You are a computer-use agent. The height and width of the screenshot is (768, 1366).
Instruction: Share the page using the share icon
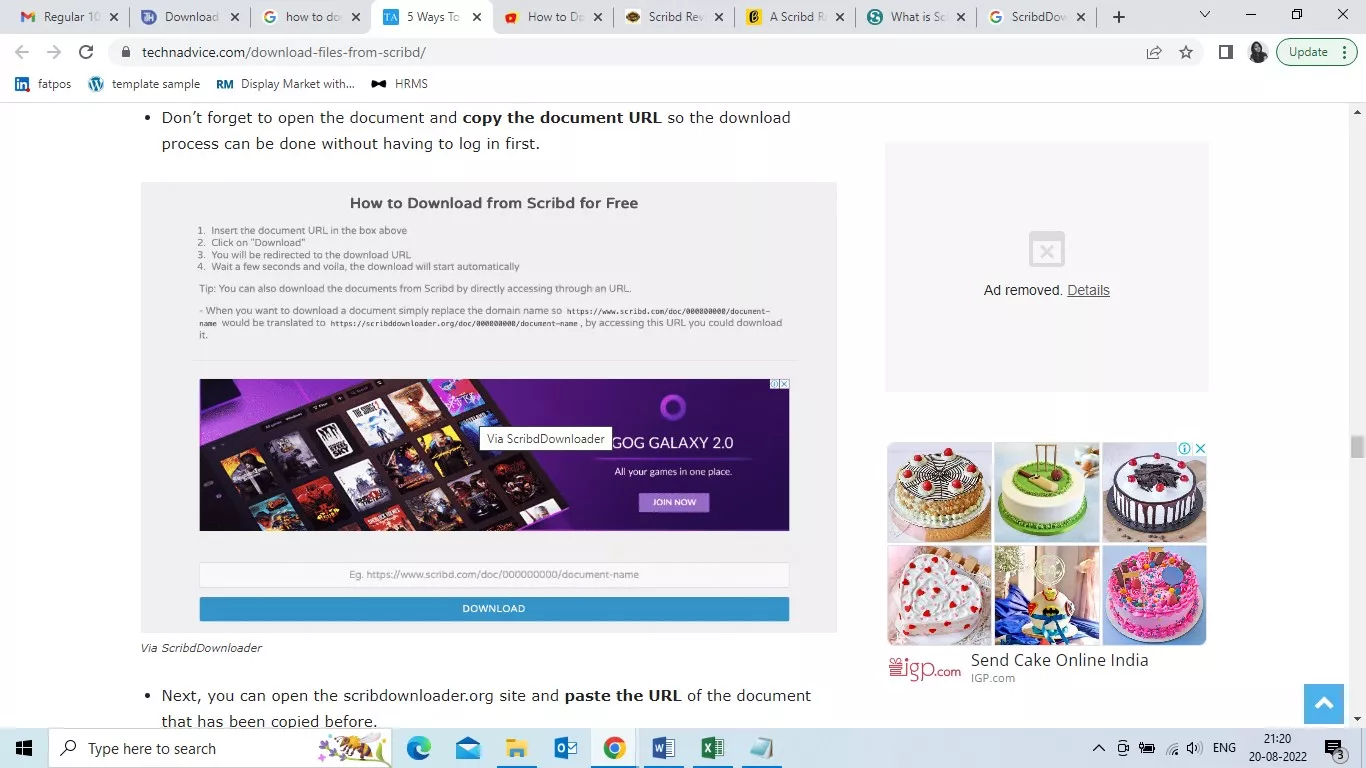pos(1153,52)
